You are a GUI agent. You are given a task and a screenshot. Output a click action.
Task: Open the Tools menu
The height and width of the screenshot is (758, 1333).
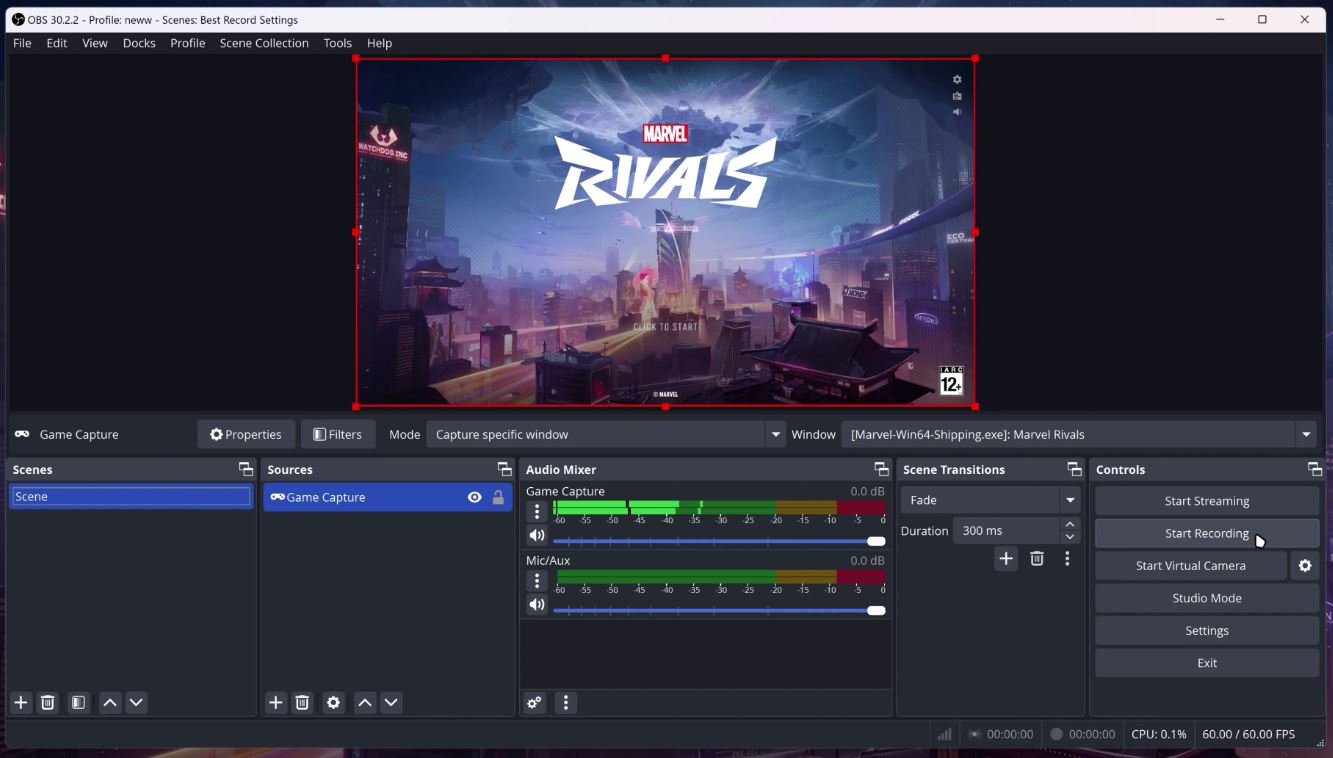coord(337,43)
